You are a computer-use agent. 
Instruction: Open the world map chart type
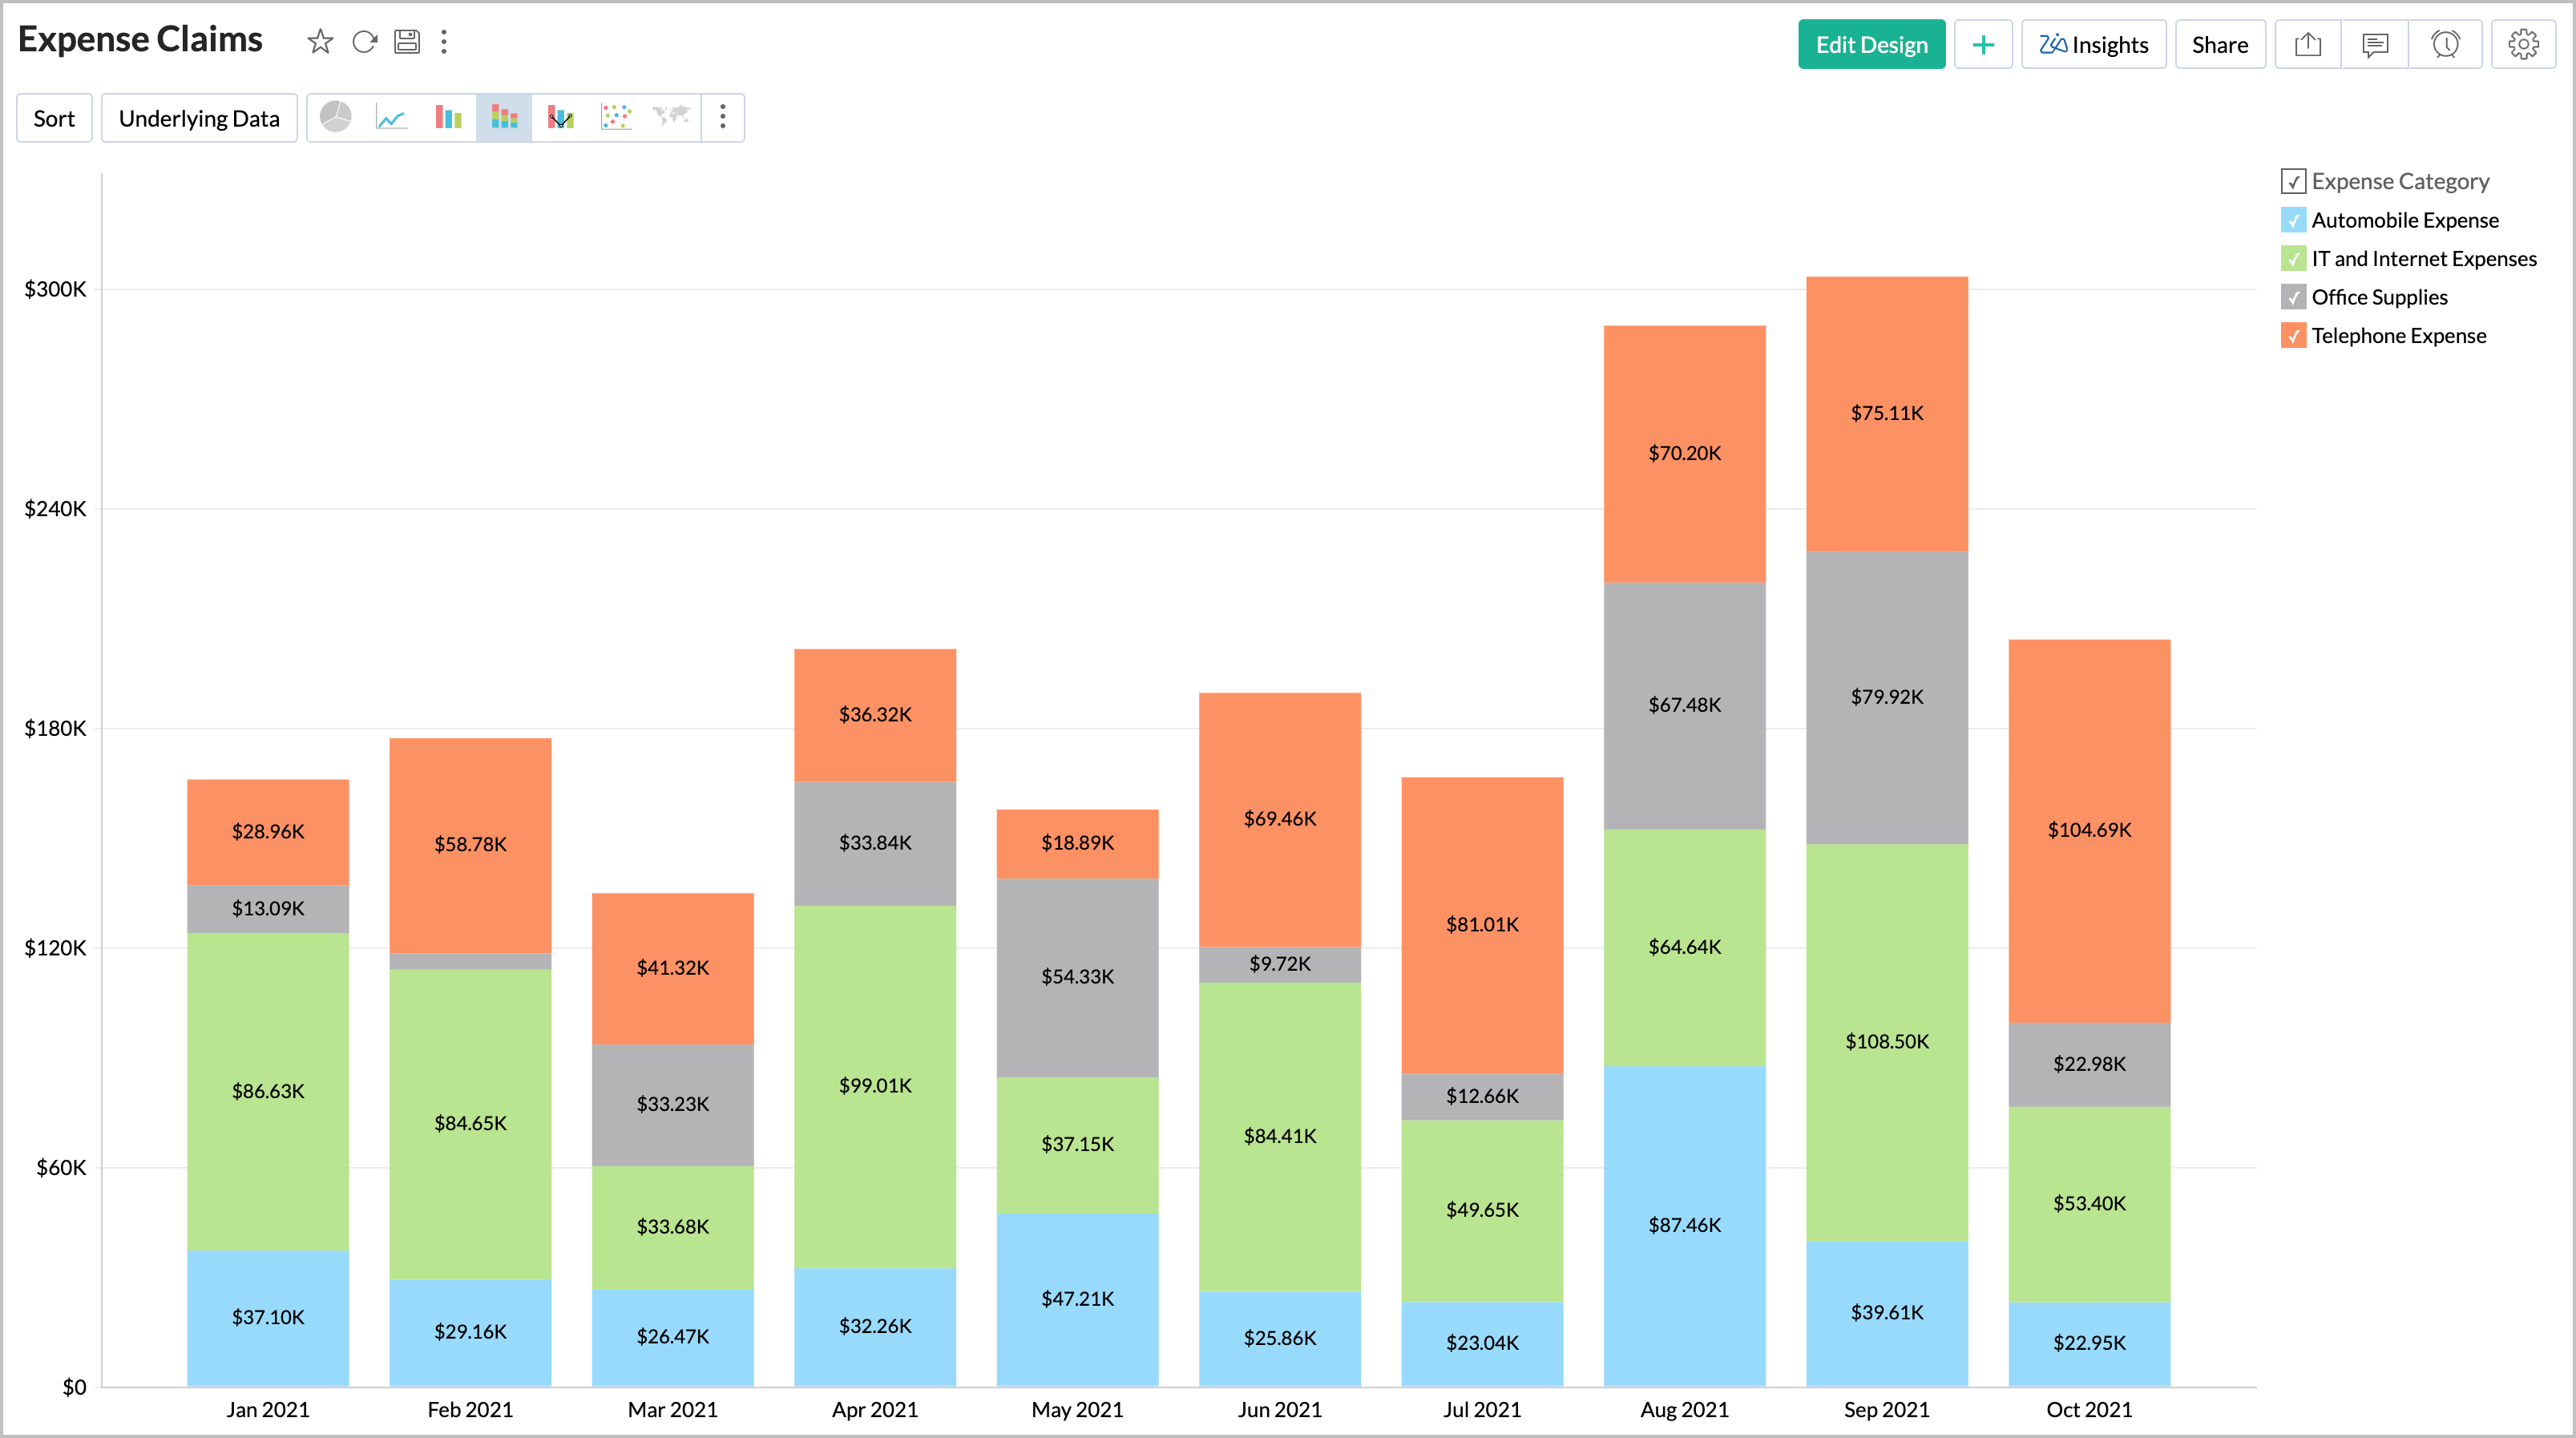671,117
